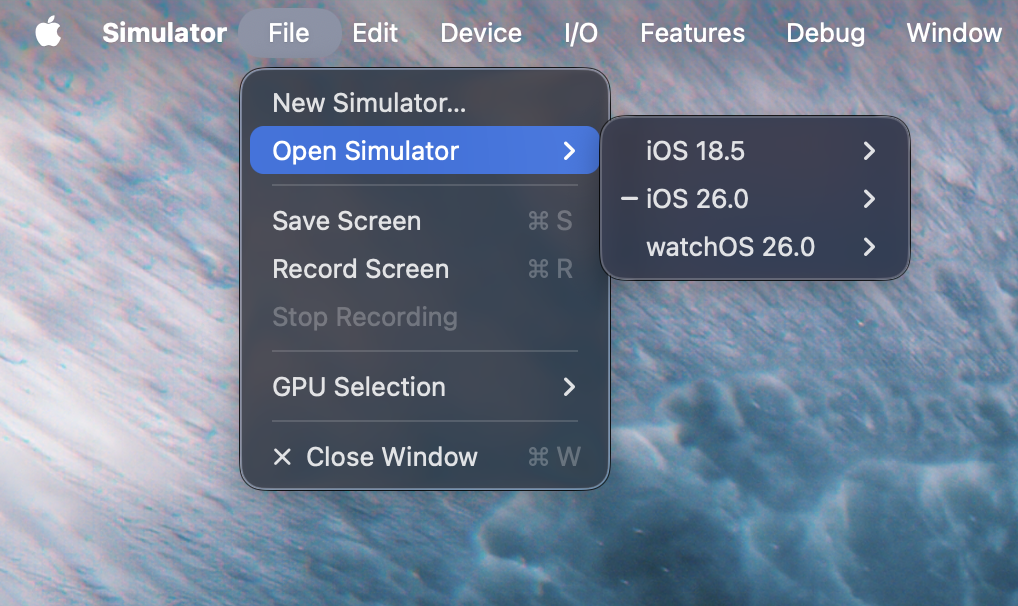Click the Open Simulator chevron arrow

(569, 151)
